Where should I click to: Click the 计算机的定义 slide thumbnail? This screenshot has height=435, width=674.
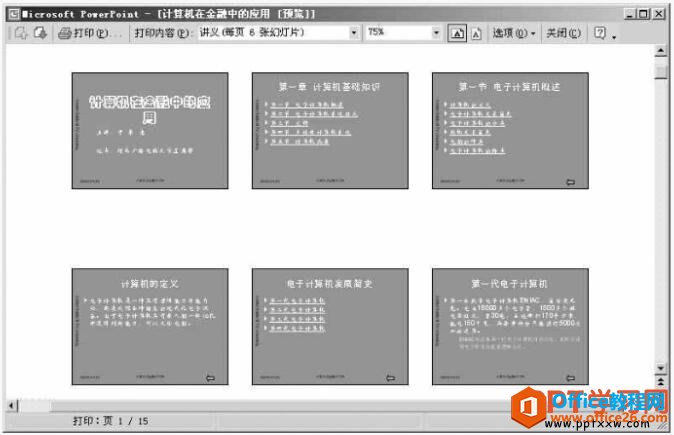click(x=150, y=327)
